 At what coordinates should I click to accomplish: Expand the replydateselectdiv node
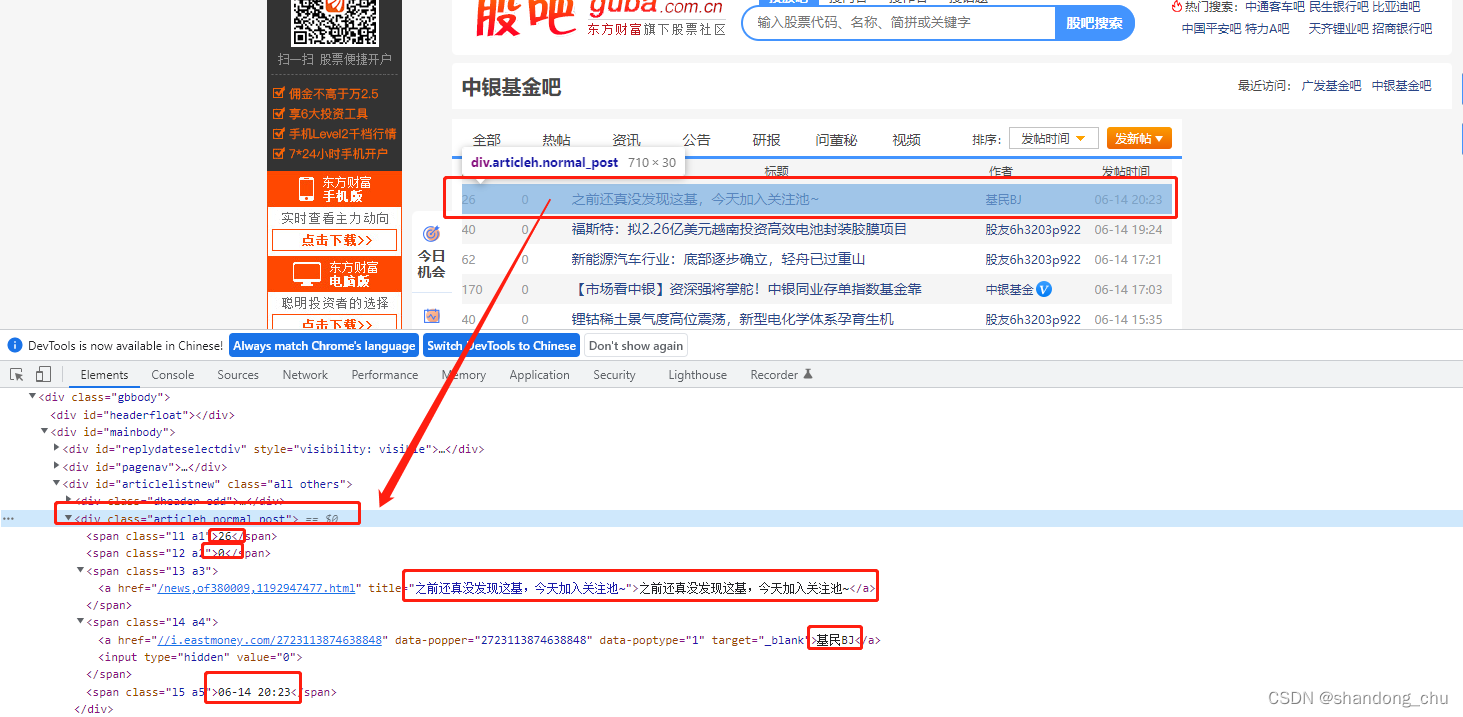point(57,449)
